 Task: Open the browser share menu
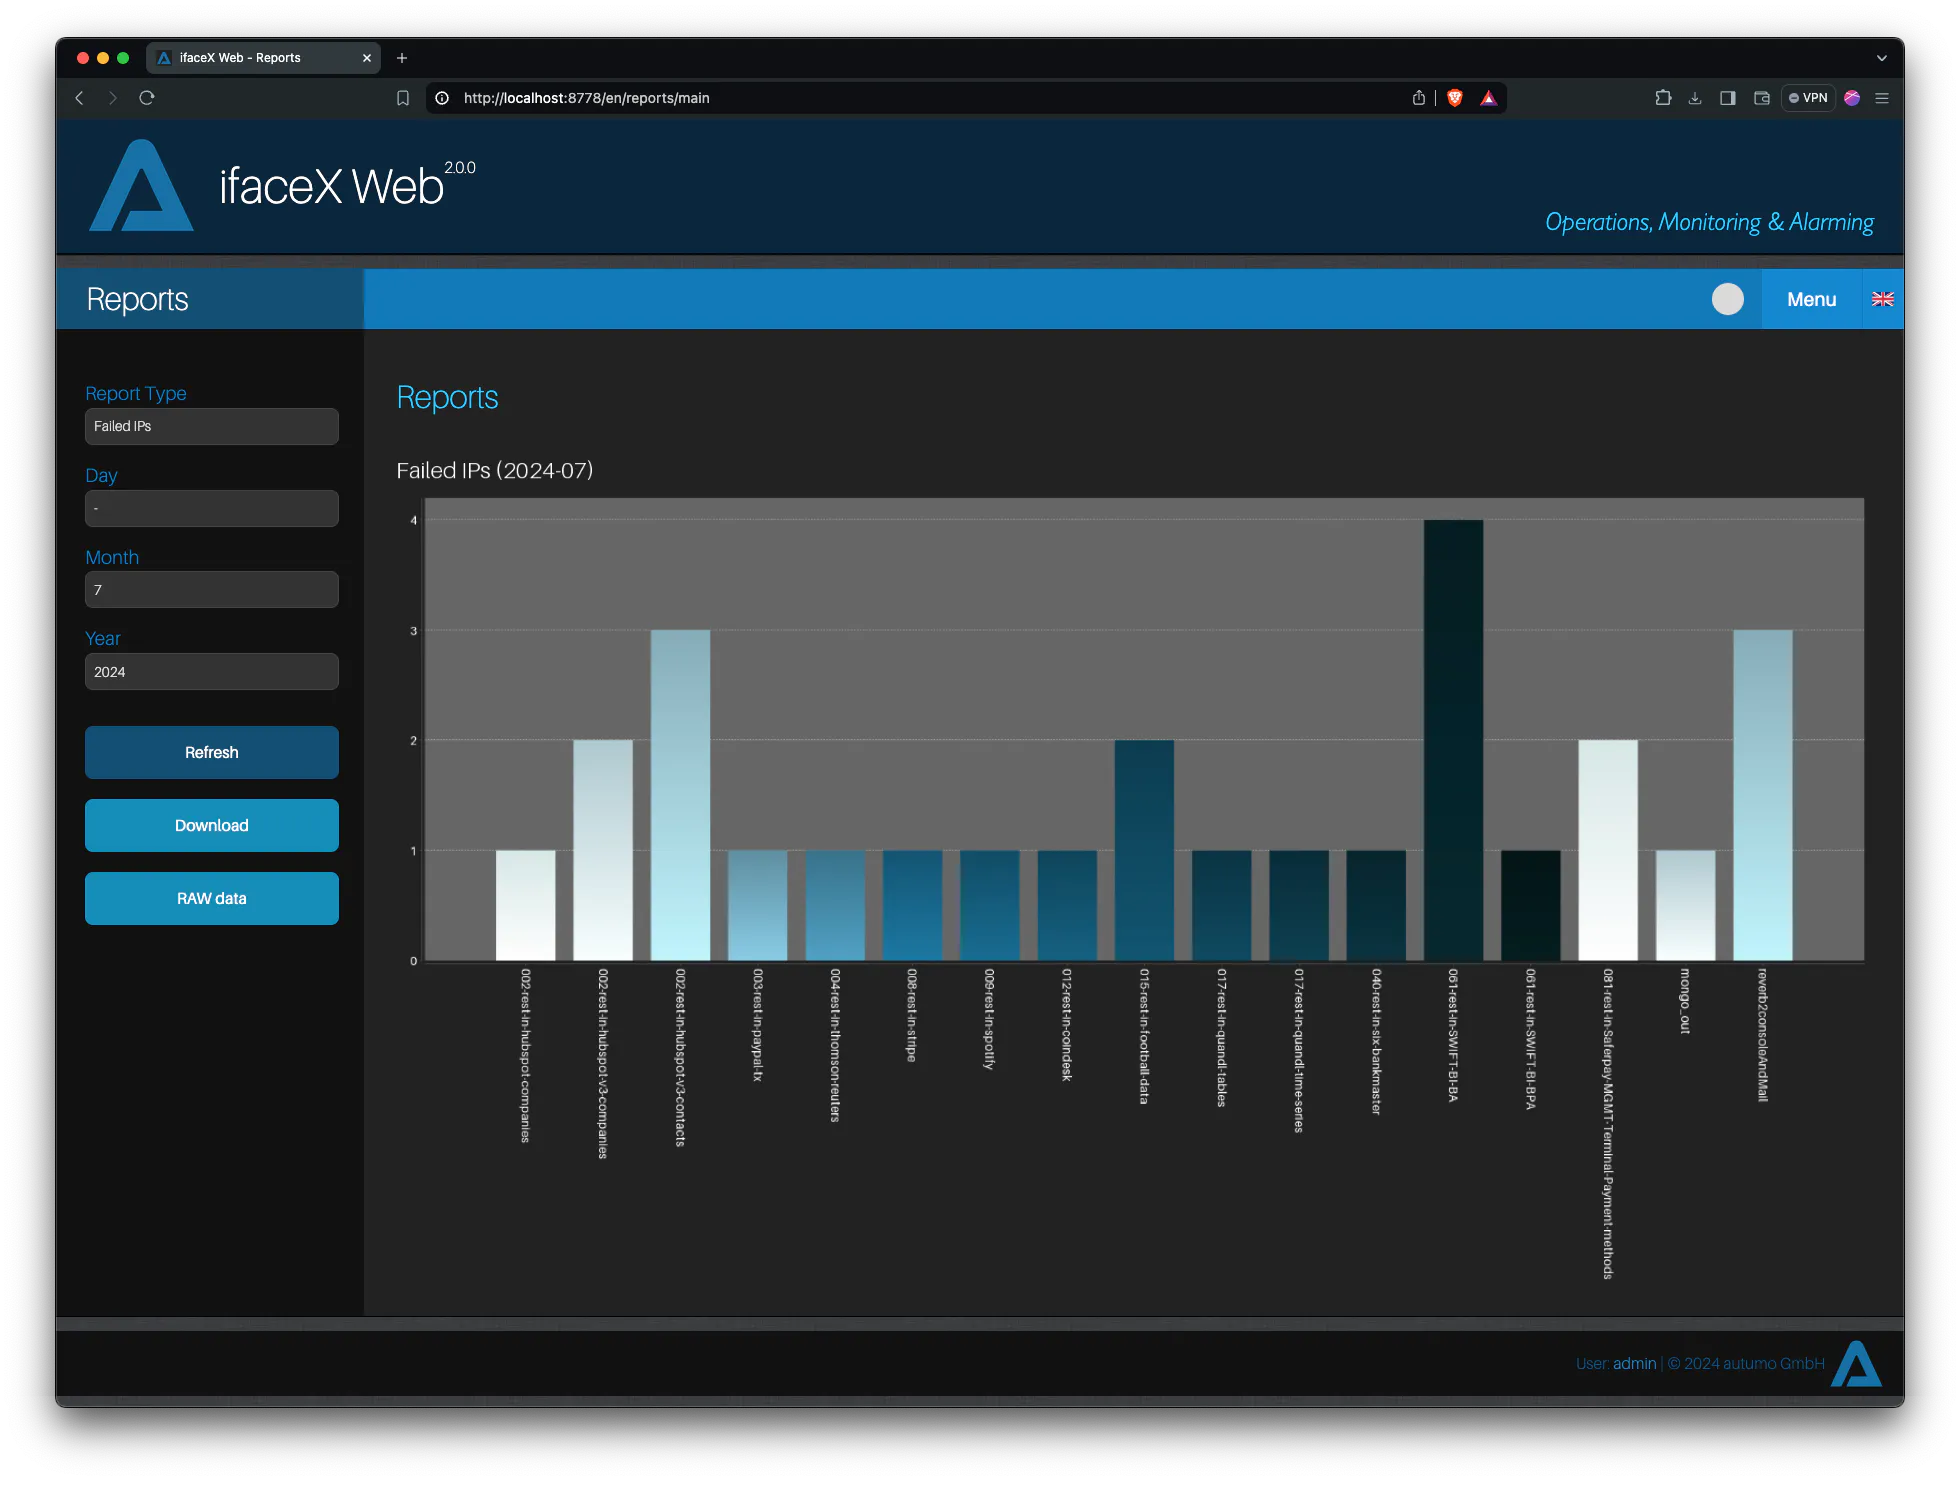pyautogui.click(x=1418, y=98)
